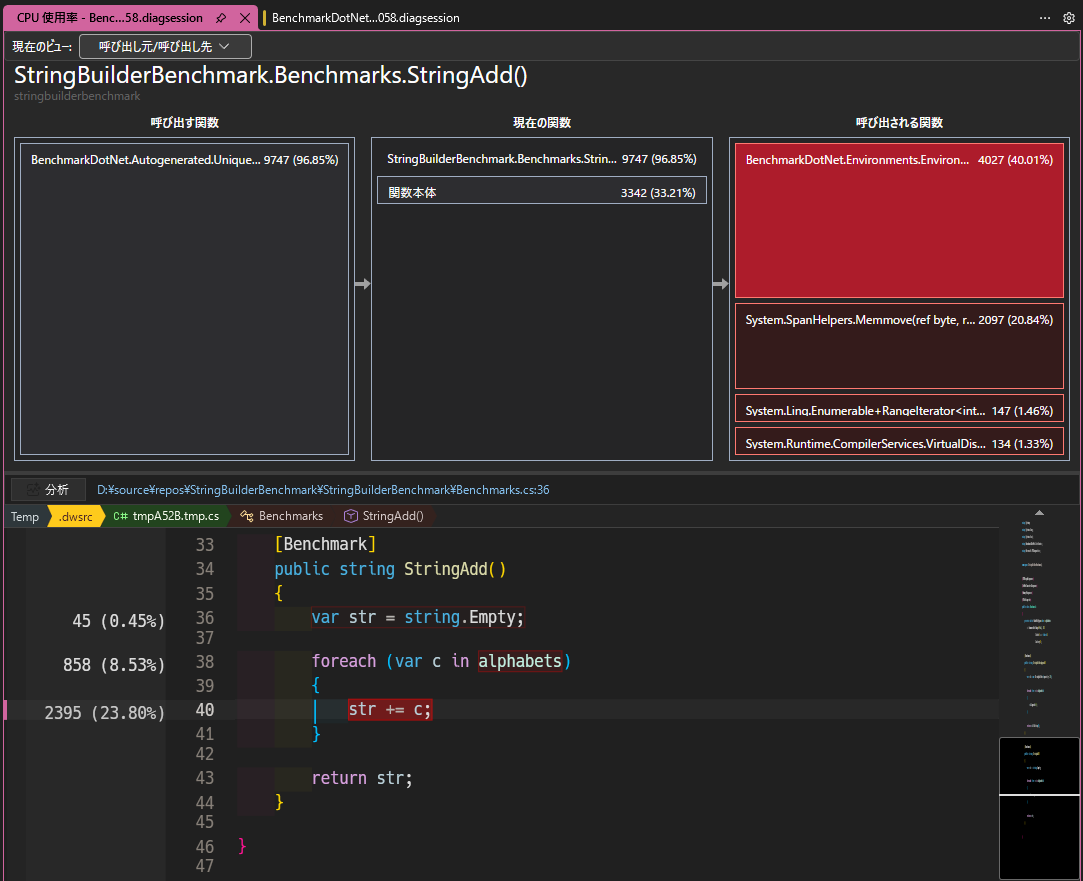
Task: Click the 分析 button
Action: click(x=48, y=490)
